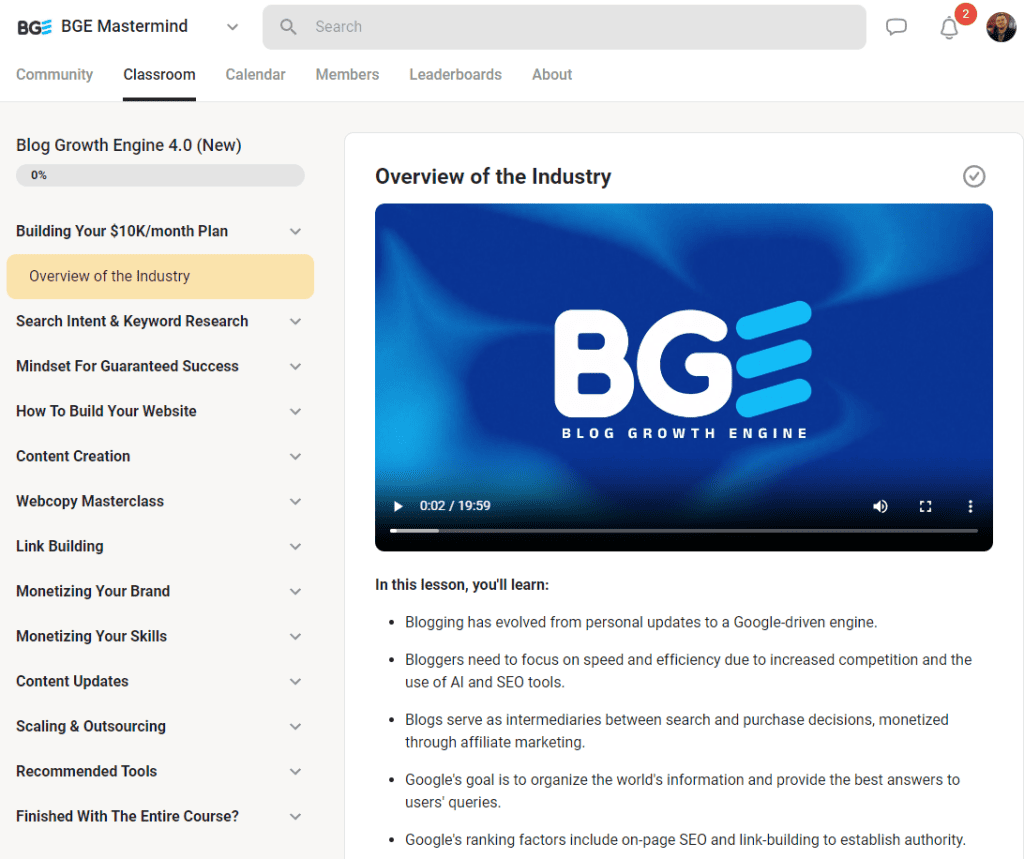Open Monetizing Your Skills title
The width and height of the screenshot is (1024, 859).
point(91,637)
